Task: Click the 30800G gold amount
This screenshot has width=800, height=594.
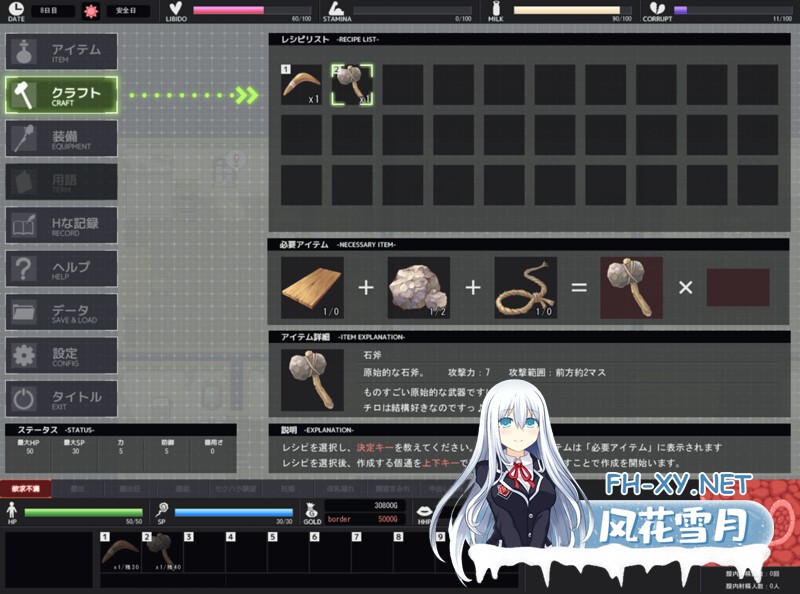Action: point(386,505)
